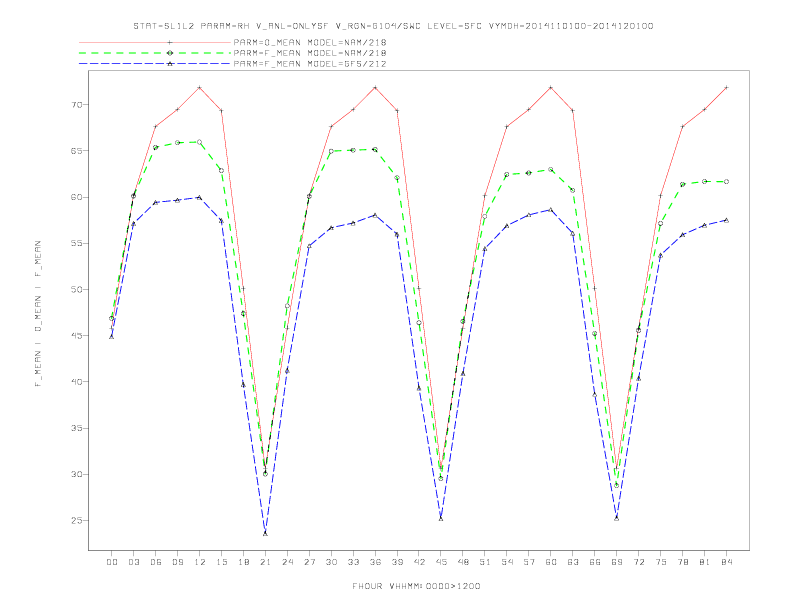792x612 pixels.
Task: Click the x-axis title FHOUR VHHMM: 0000>1200
Action: tap(416, 586)
